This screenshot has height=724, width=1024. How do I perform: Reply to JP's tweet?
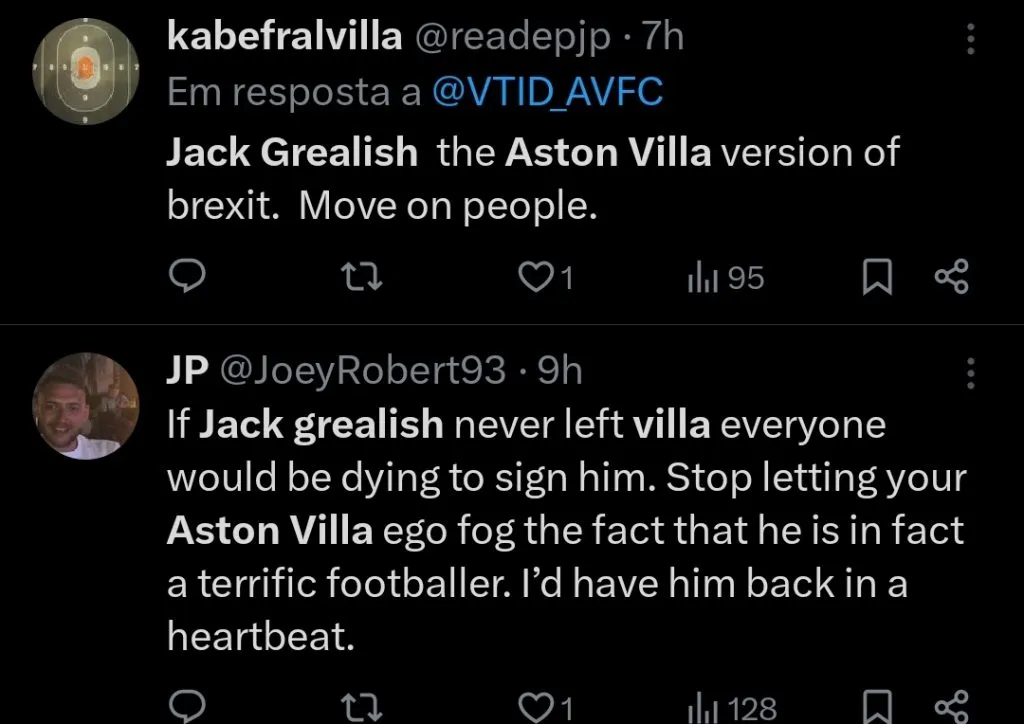pyautogui.click(x=186, y=708)
